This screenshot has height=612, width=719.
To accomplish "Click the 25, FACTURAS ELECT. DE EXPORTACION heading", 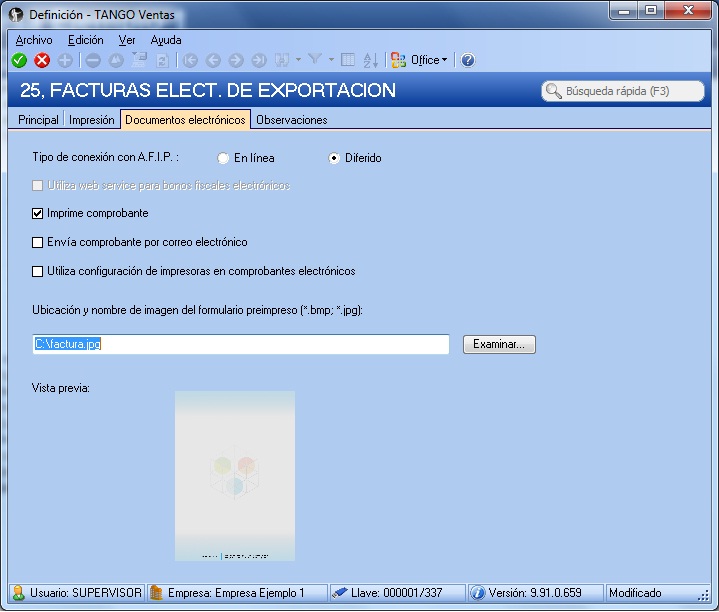I will click(208, 90).
